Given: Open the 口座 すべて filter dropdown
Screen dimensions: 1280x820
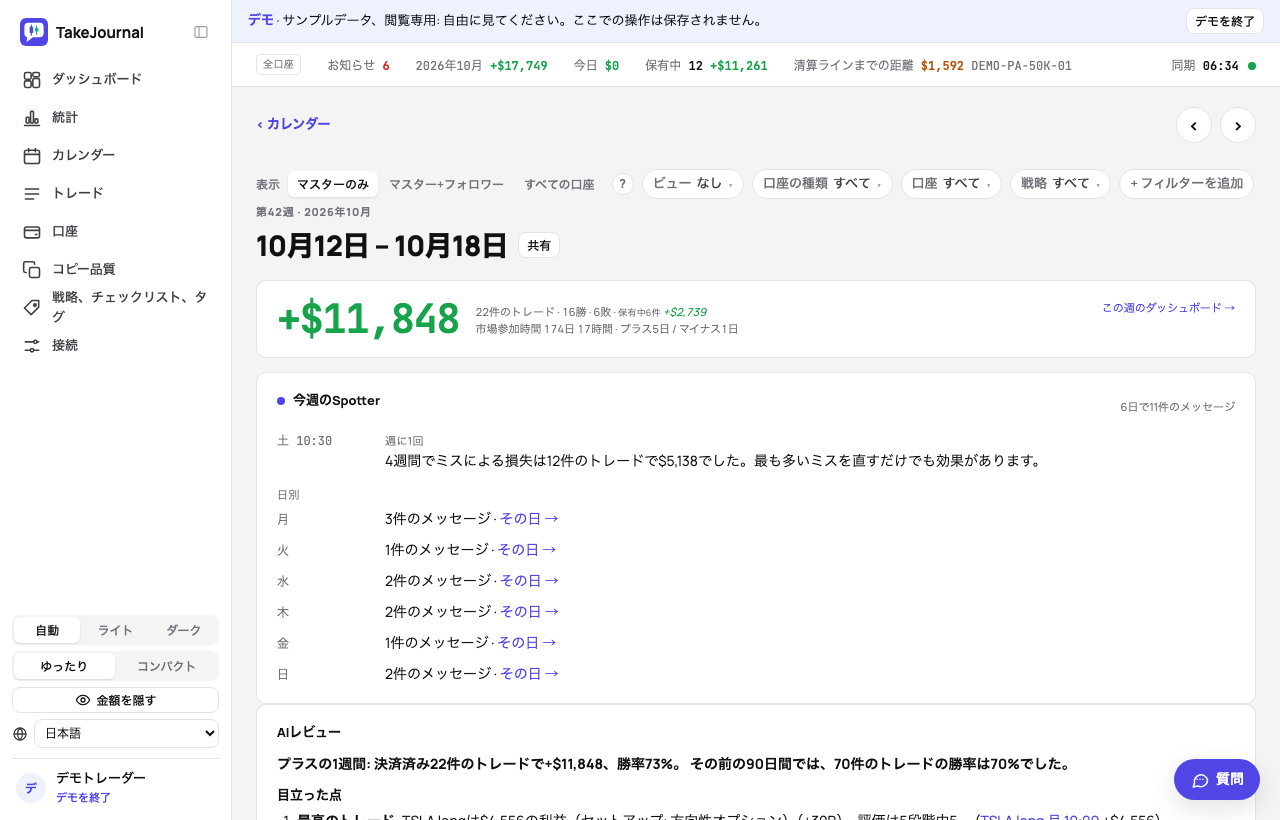Looking at the screenshot, I should 951,184.
